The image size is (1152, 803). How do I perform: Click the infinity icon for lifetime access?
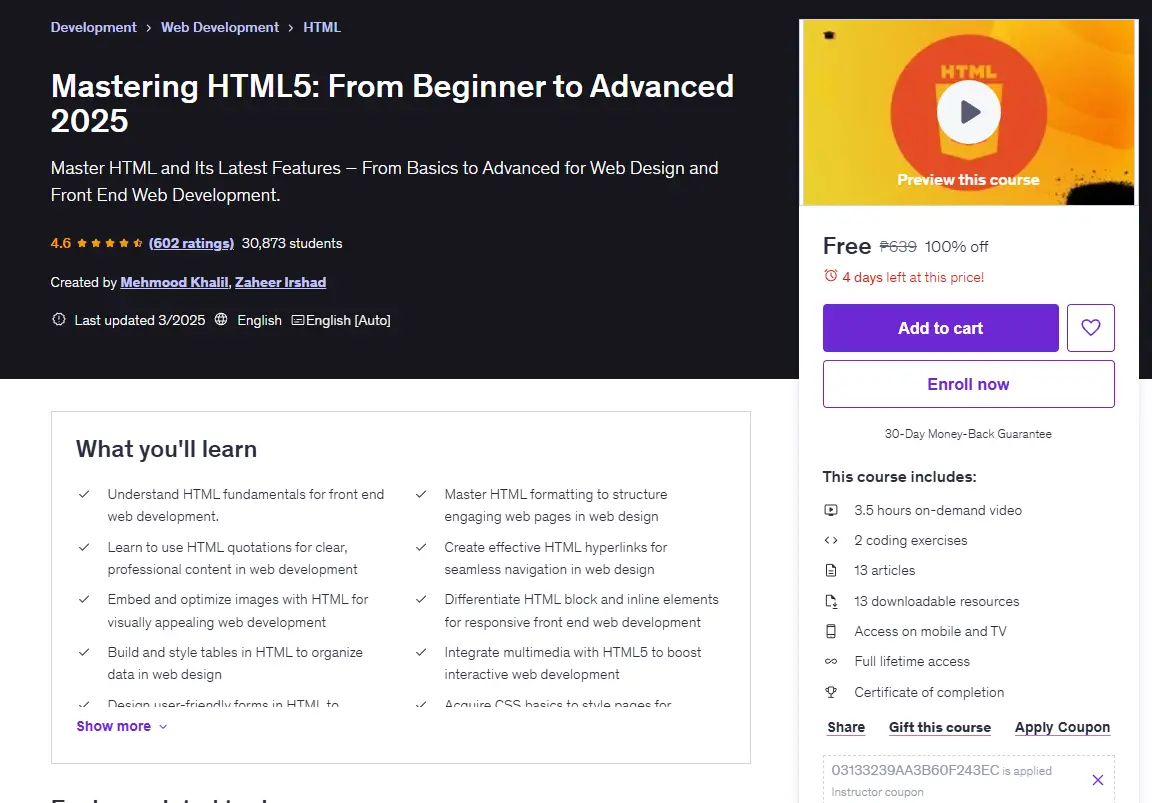pos(831,661)
